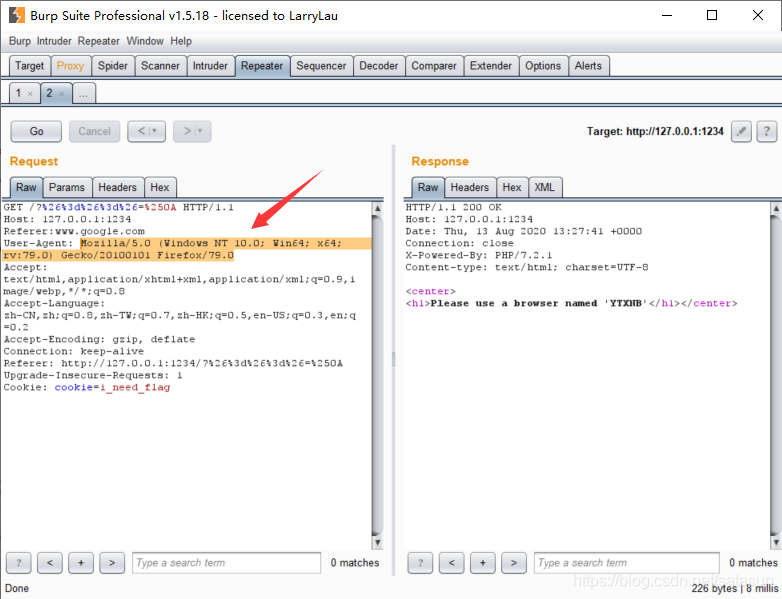Click the highlighted User-Agent value text
The image size is (782, 599).
[x=187, y=249]
